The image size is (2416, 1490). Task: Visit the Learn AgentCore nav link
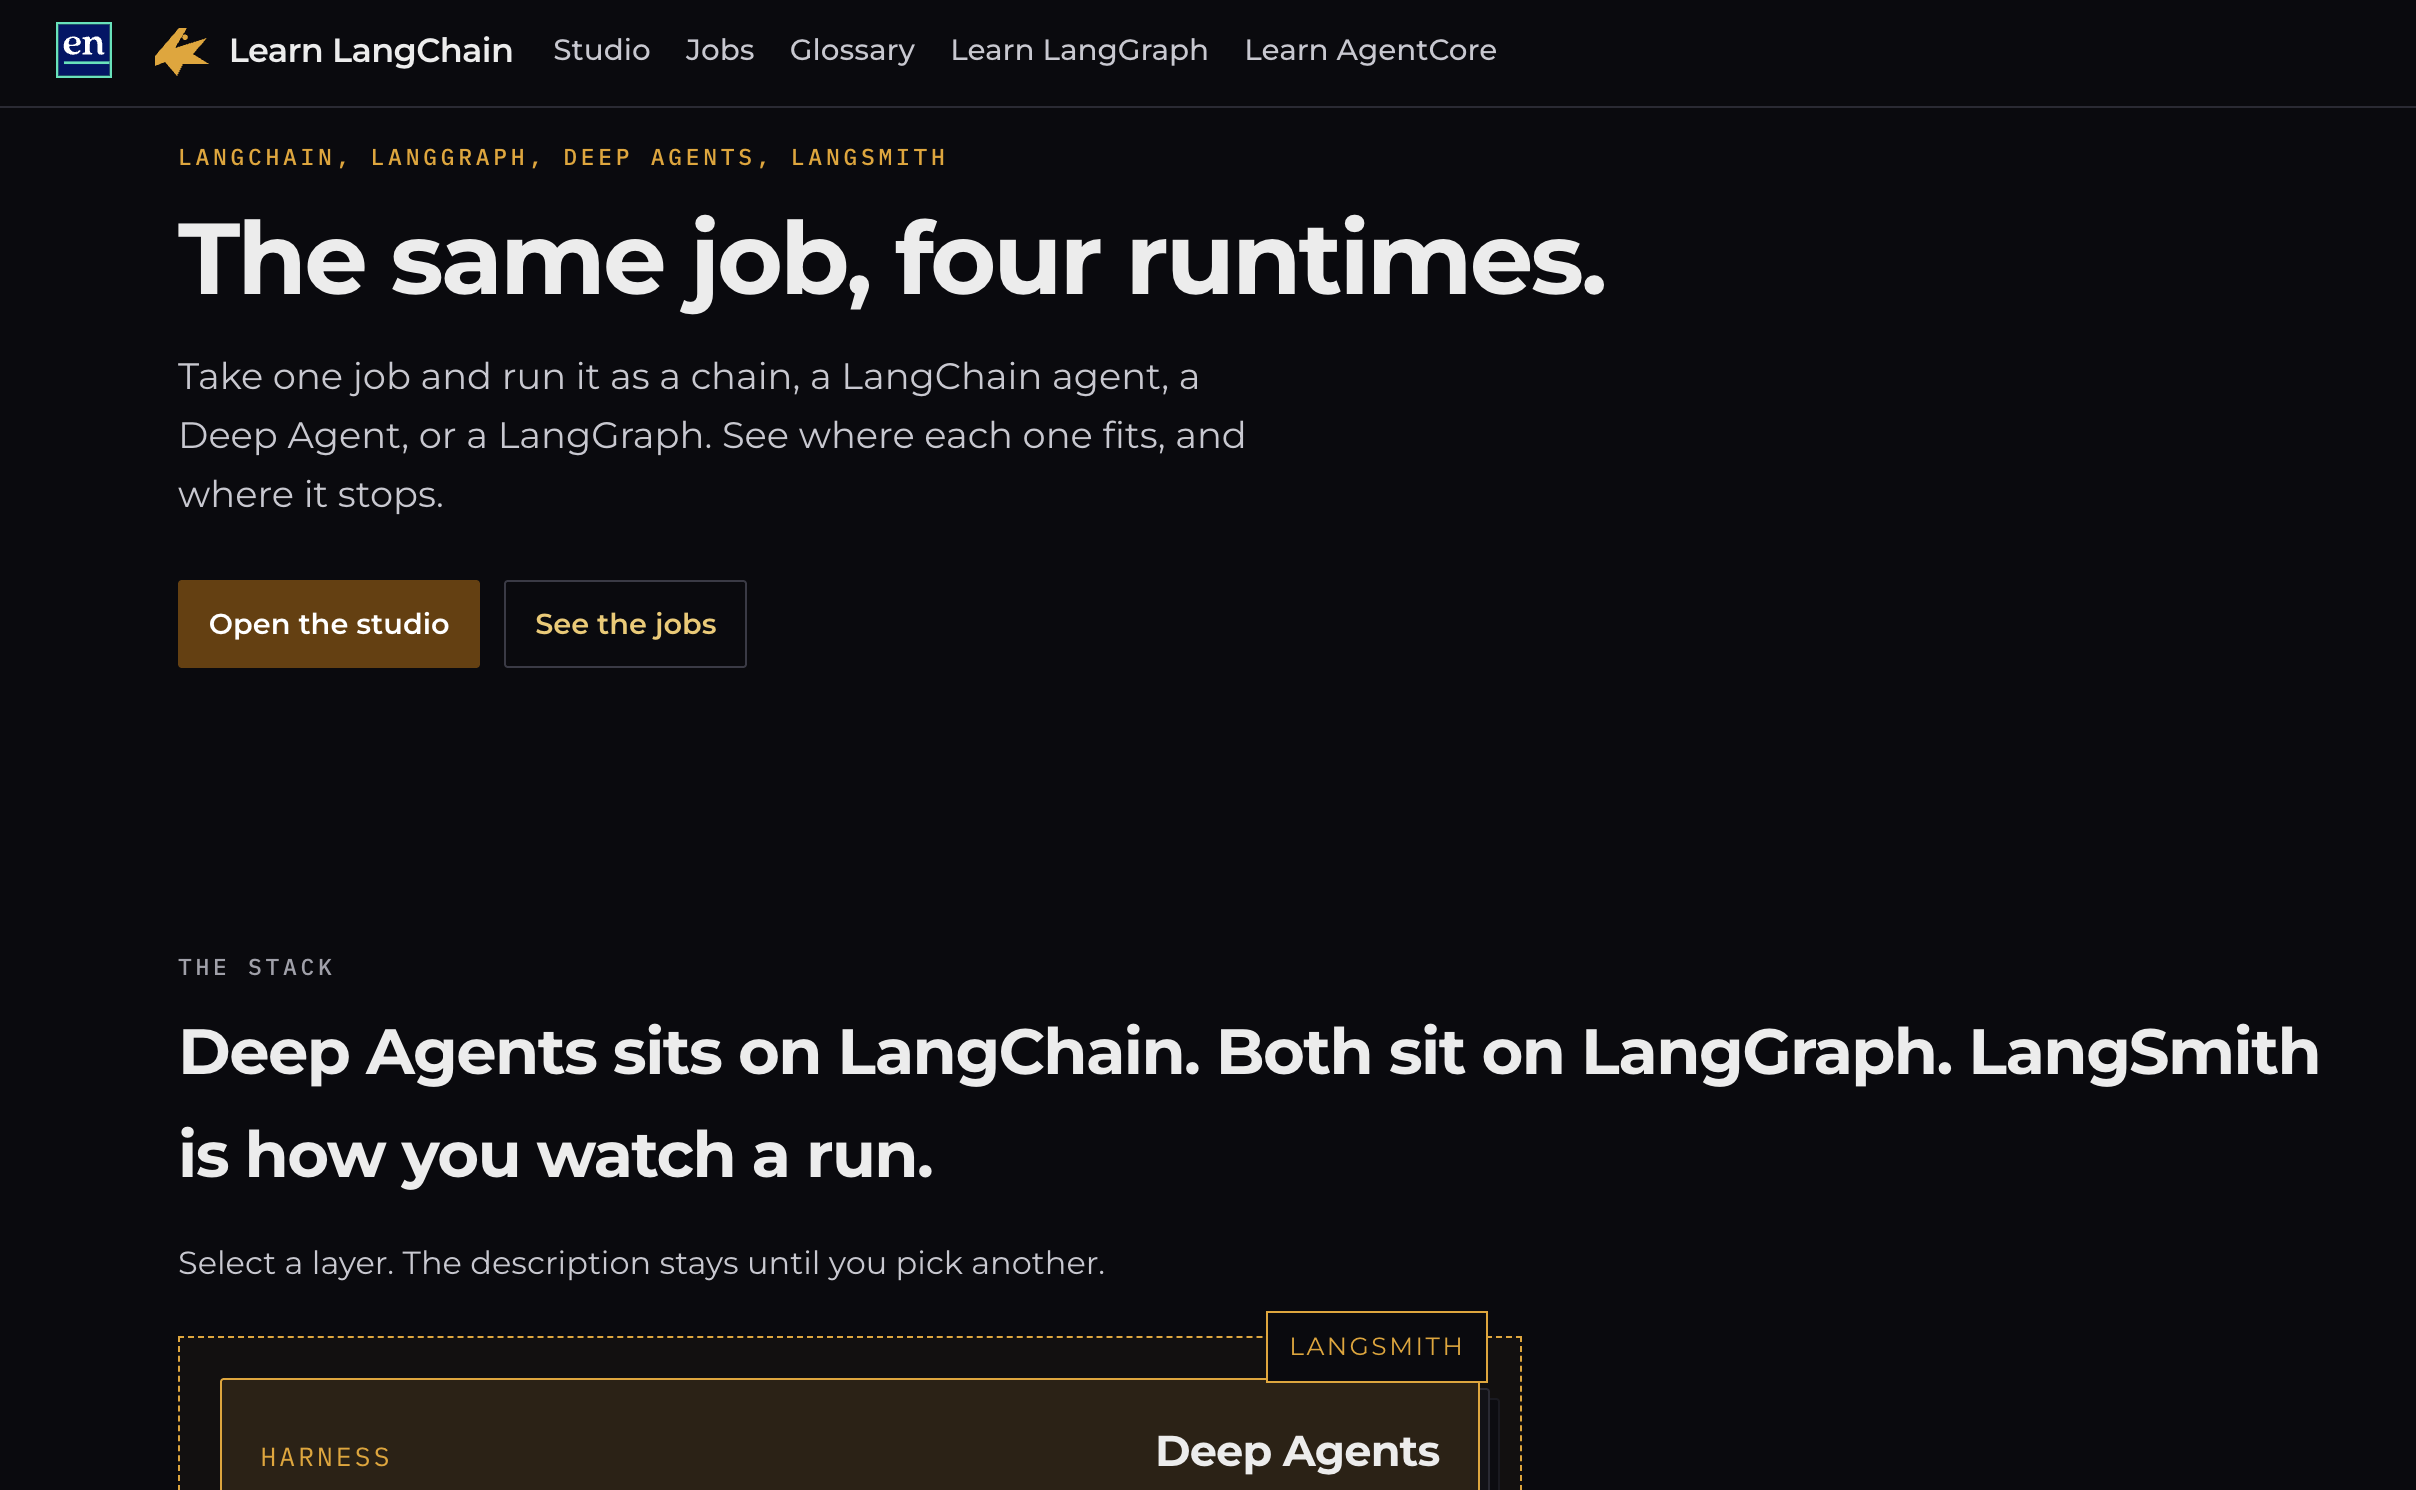pyautogui.click(x=1370, y=50)
